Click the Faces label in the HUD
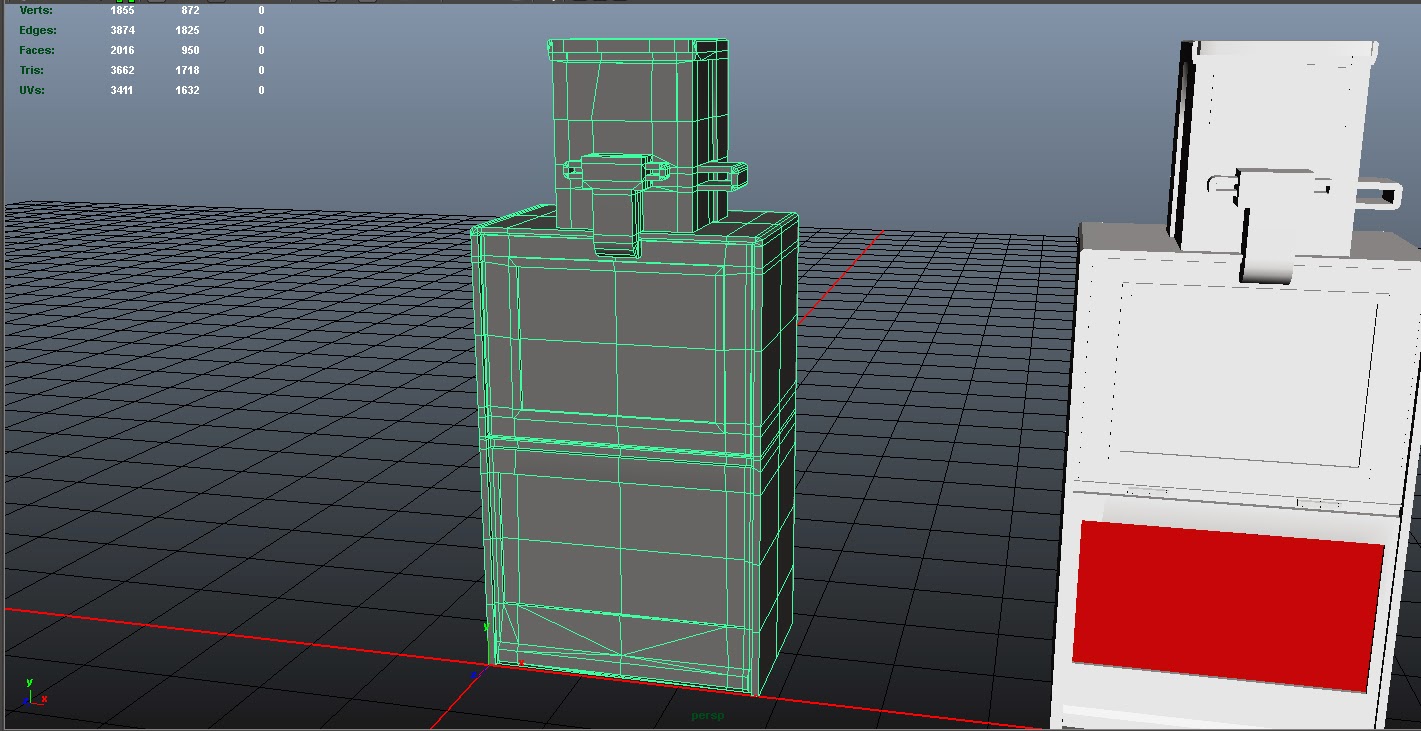 pyautogui.click(x=37, y=50)
